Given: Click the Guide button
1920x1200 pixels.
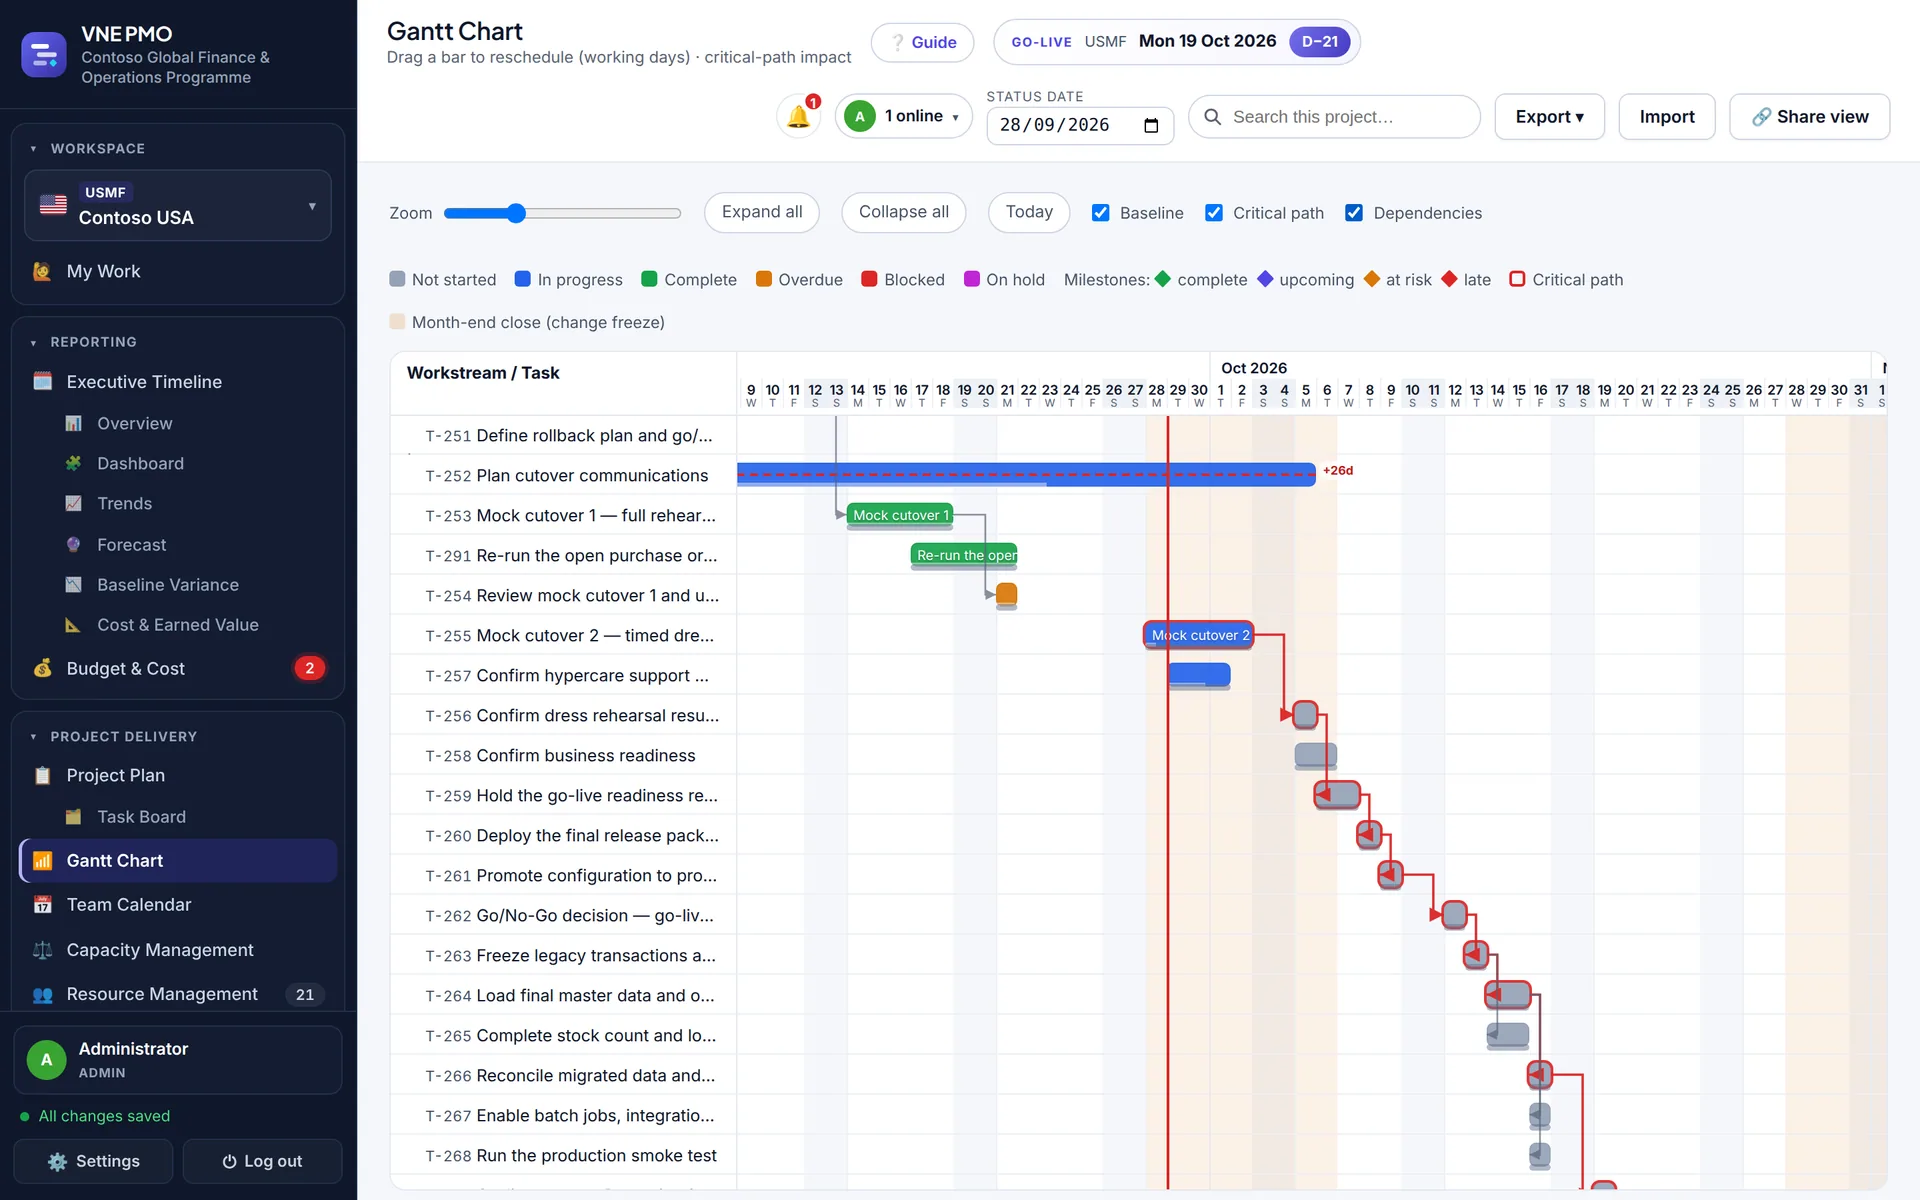Looking at the screenshot, I should [x=922, y=42].
